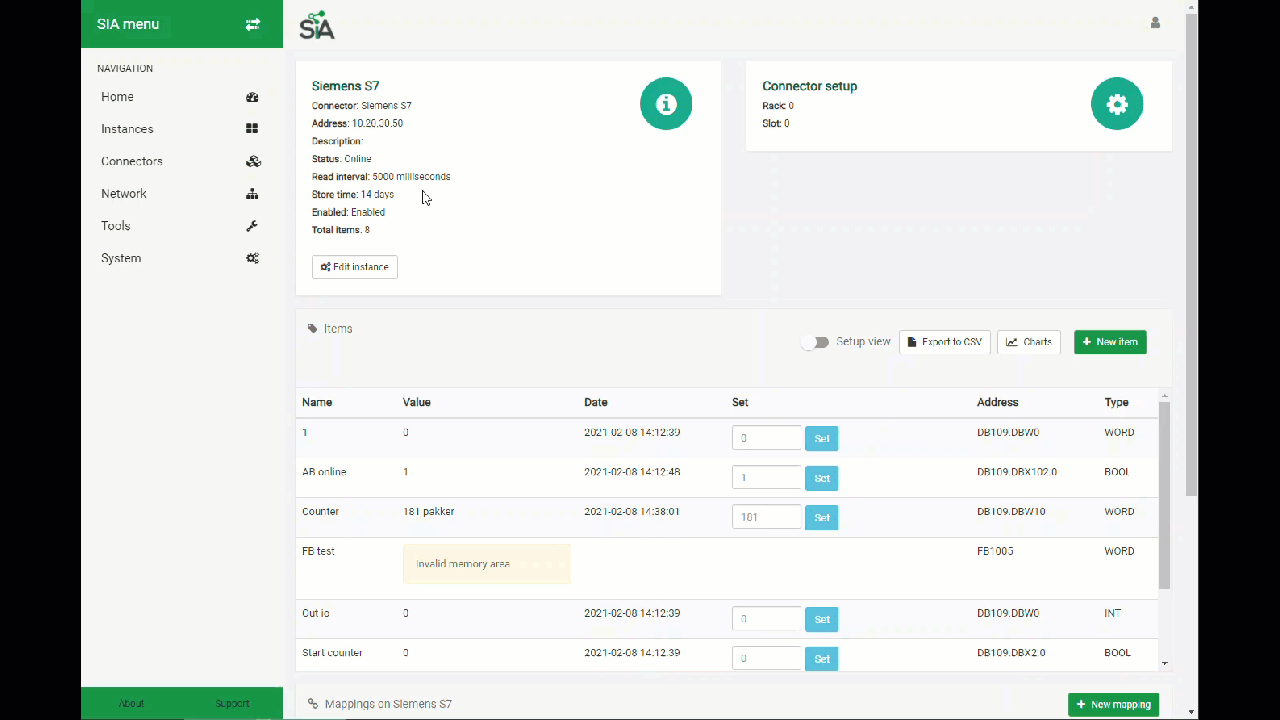Select Instances in the navigation menu

coord(127,128)
